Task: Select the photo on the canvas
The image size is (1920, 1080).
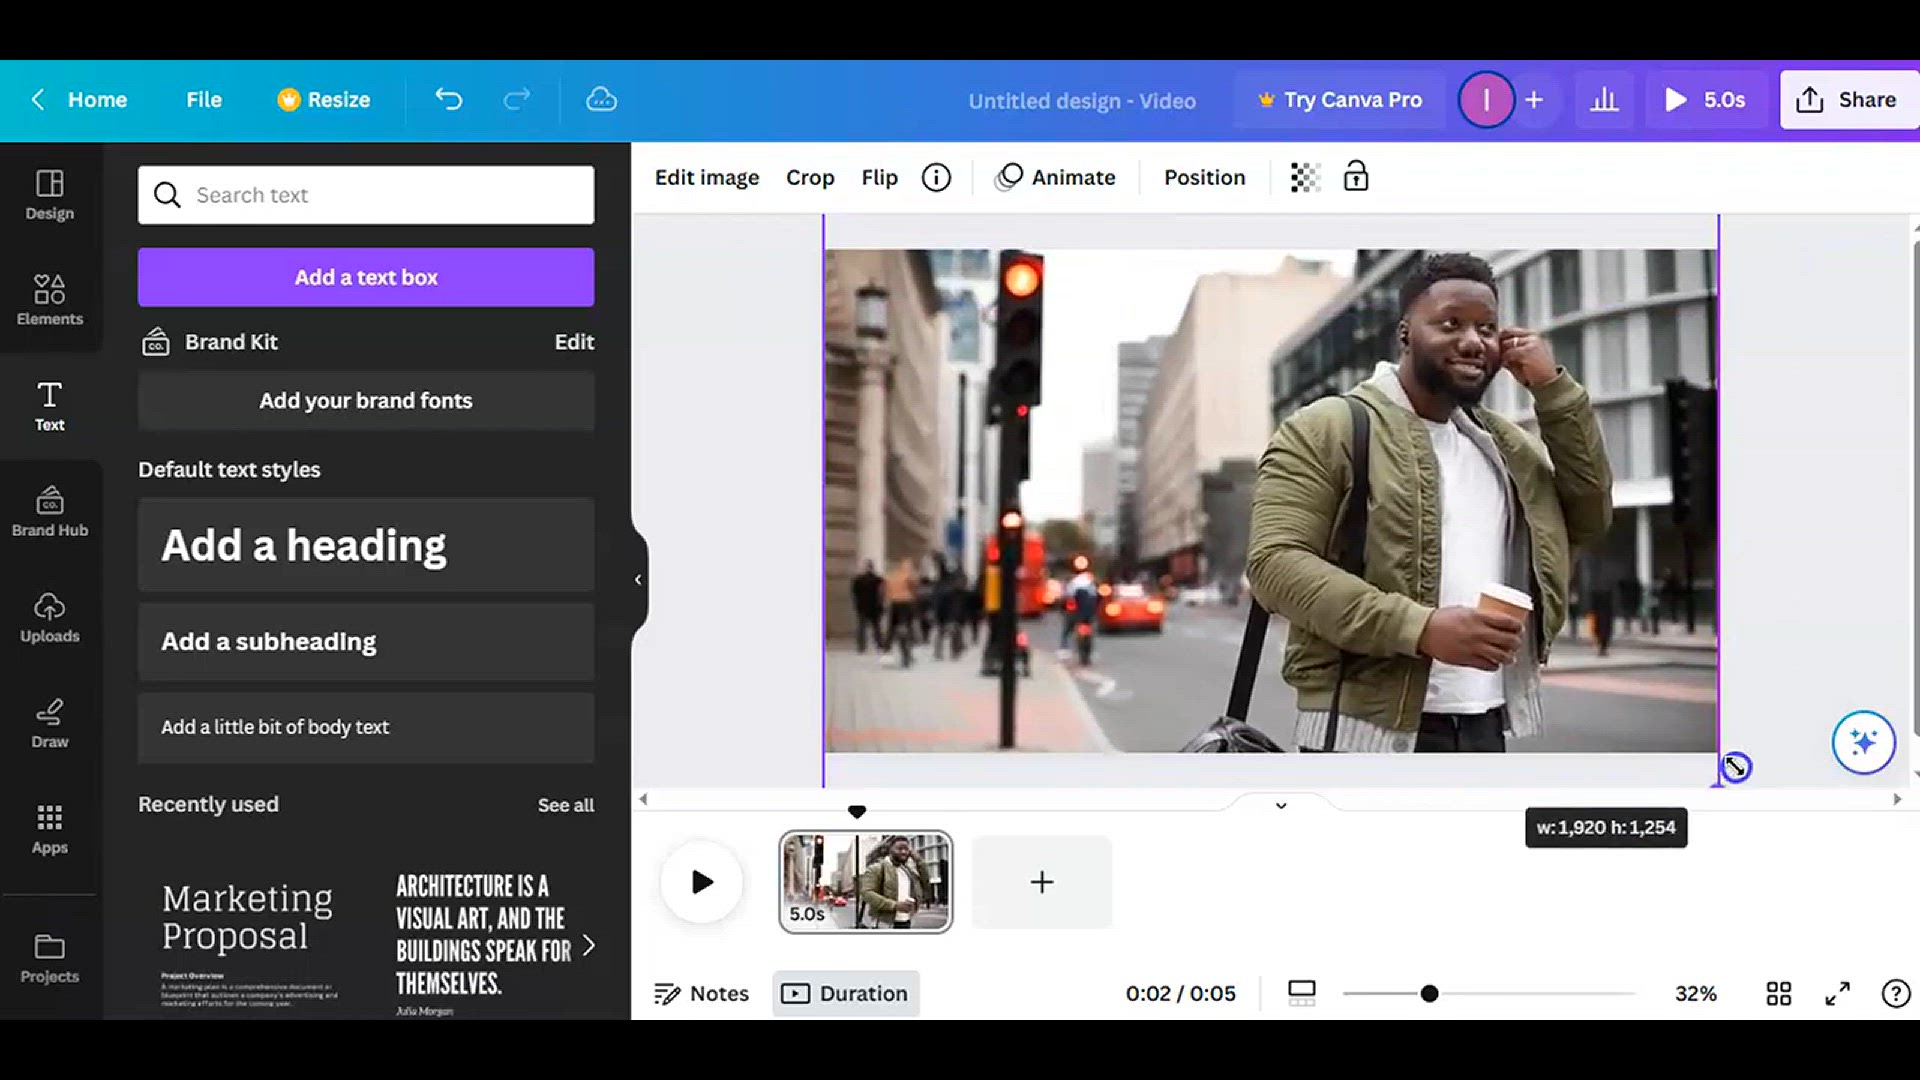Action: [1270, 500]
